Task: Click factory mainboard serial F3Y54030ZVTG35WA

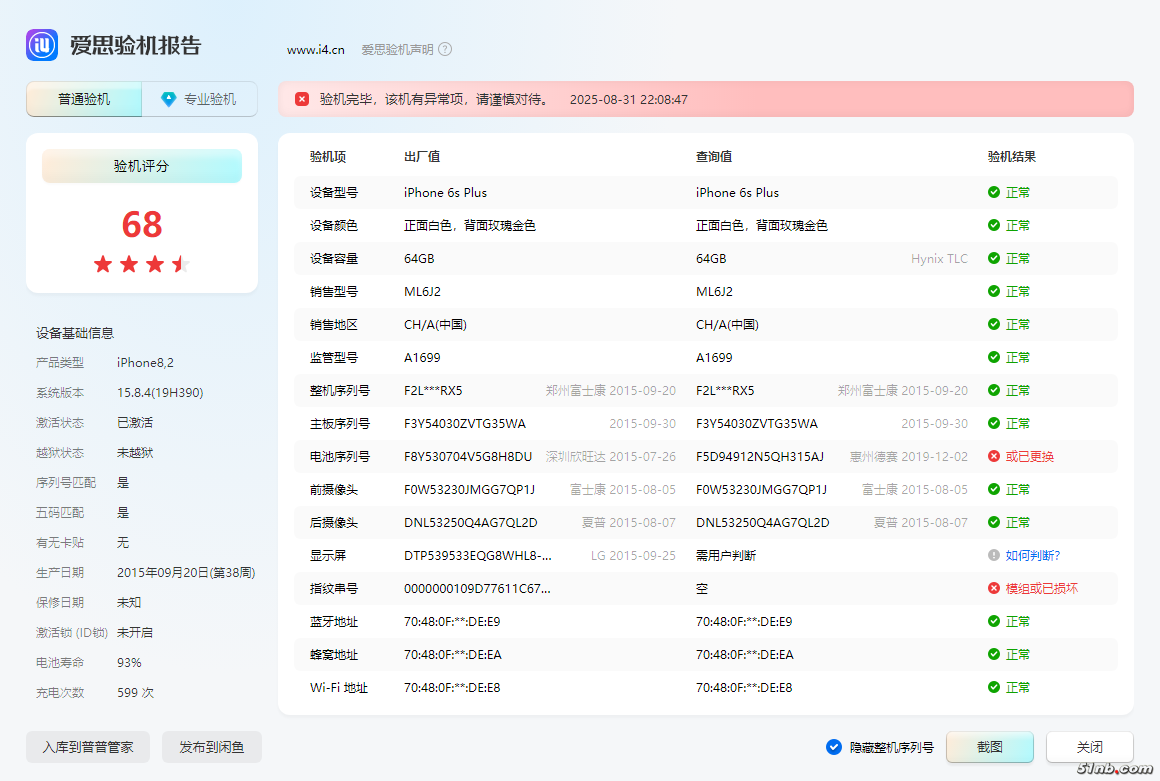Action: [x=465, y=424]
